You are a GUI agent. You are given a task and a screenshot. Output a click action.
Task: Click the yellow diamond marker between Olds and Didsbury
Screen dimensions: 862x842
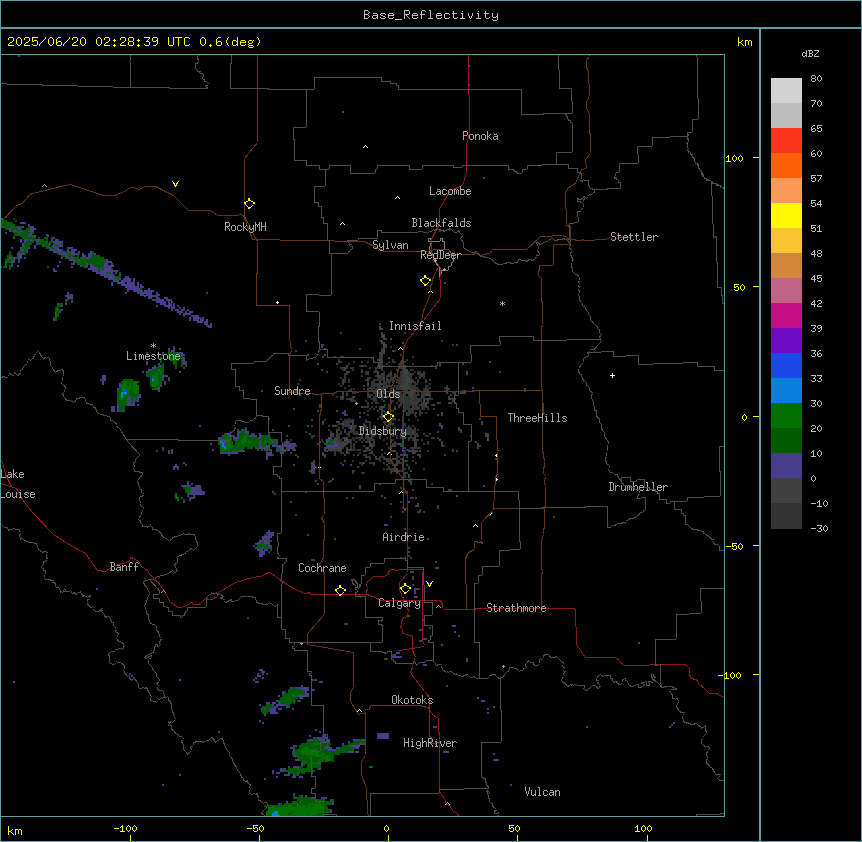tap(388, 417)
